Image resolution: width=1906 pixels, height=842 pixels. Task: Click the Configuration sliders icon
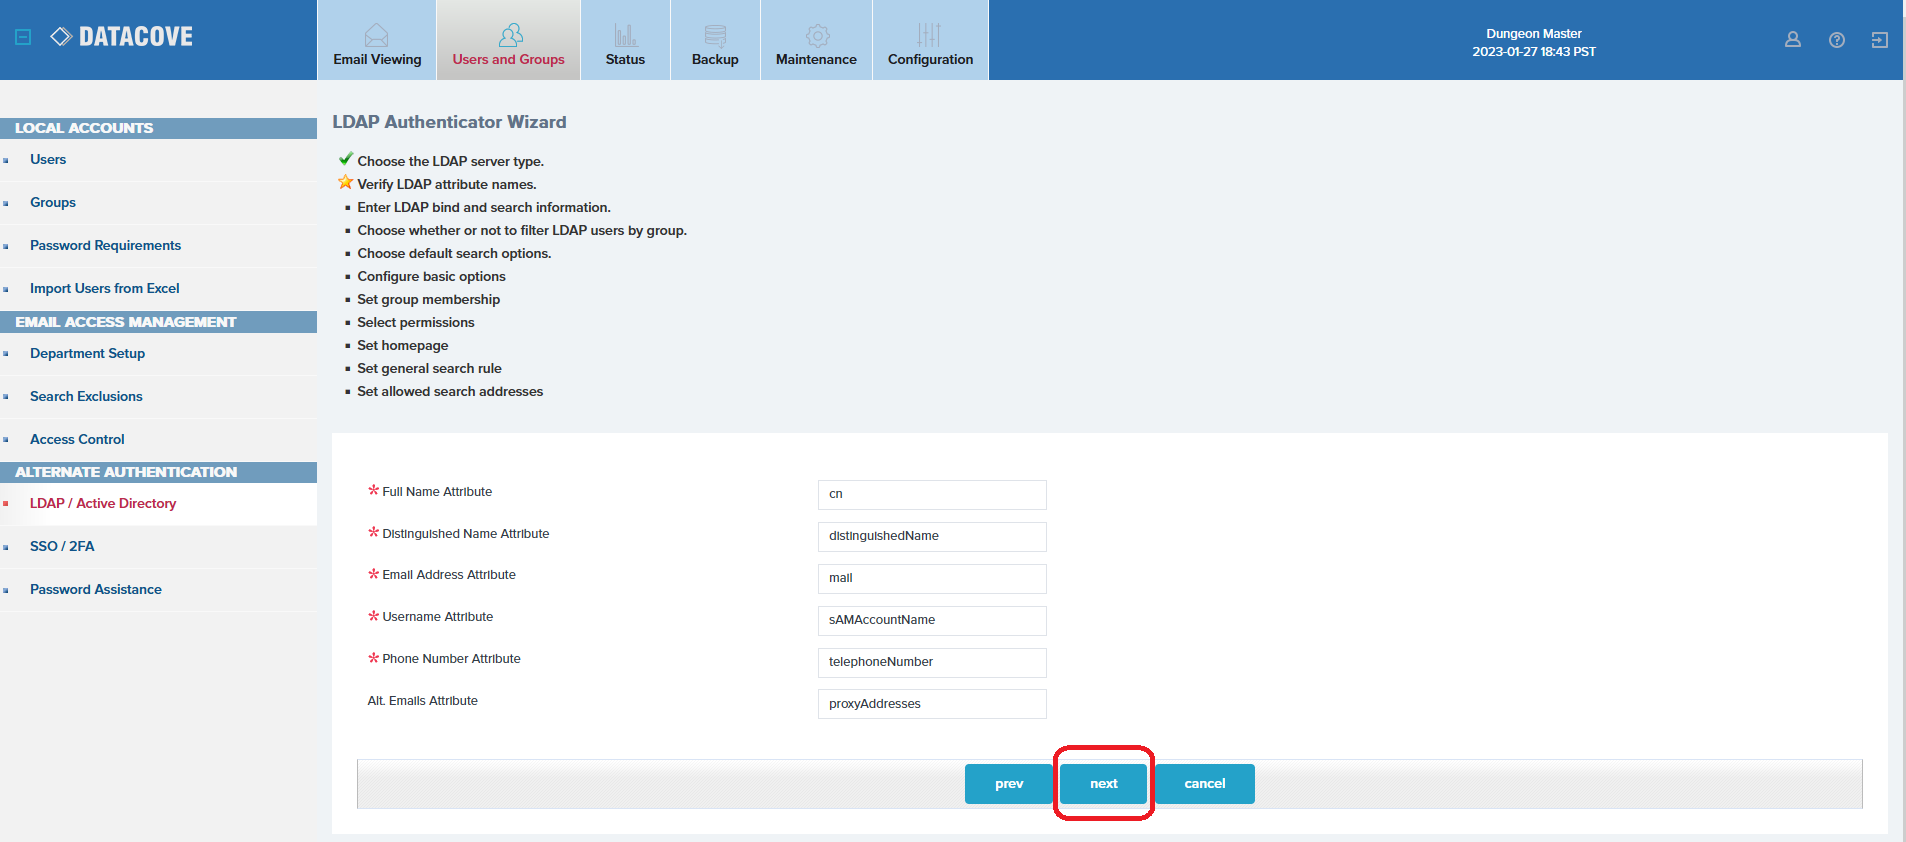point(929,36)
